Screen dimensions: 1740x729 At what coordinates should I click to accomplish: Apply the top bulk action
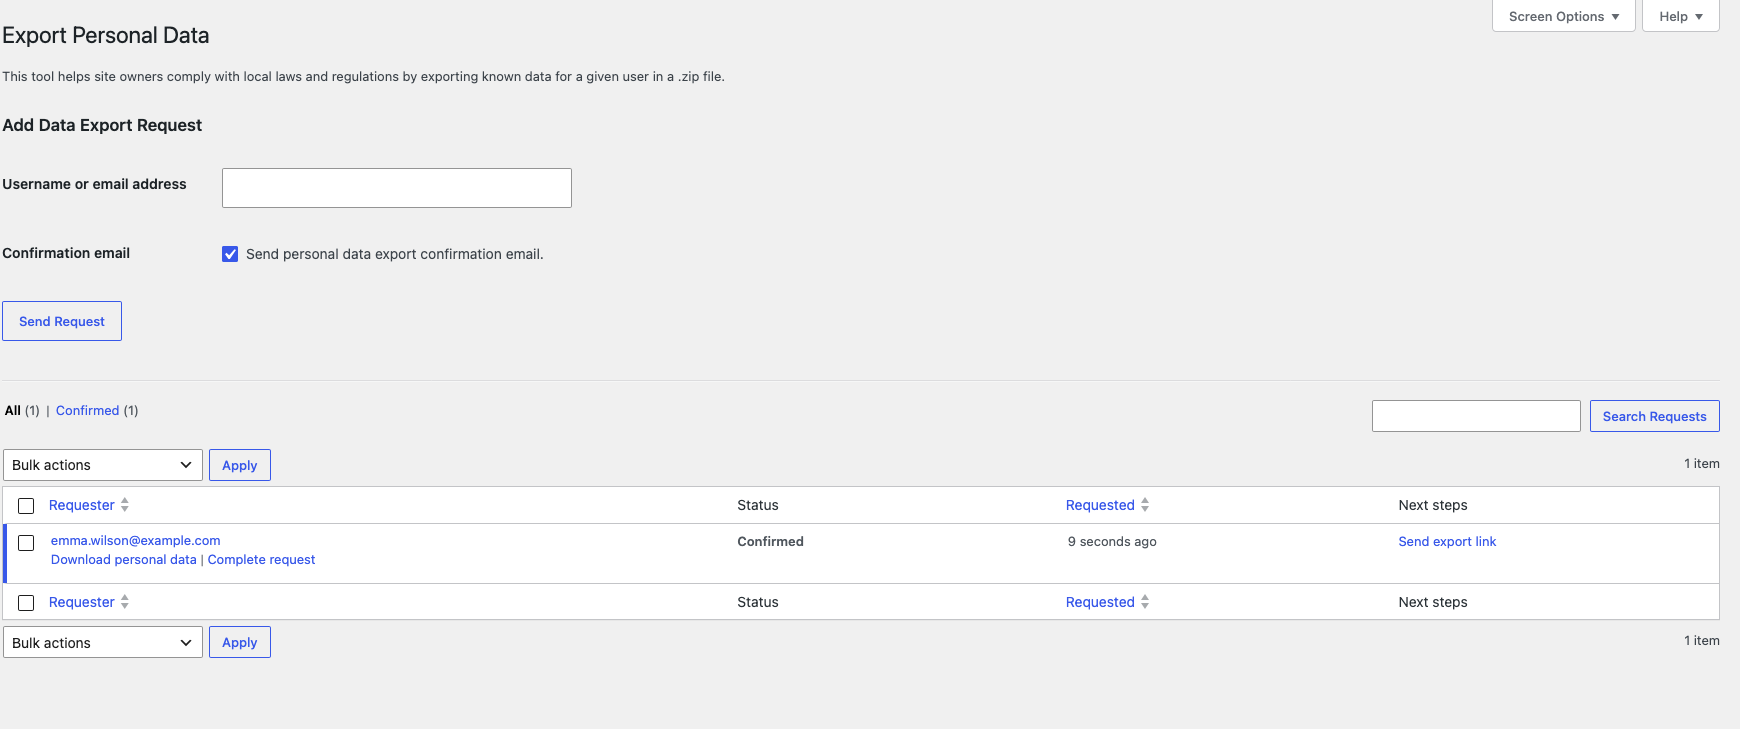(x=240, y=465)
